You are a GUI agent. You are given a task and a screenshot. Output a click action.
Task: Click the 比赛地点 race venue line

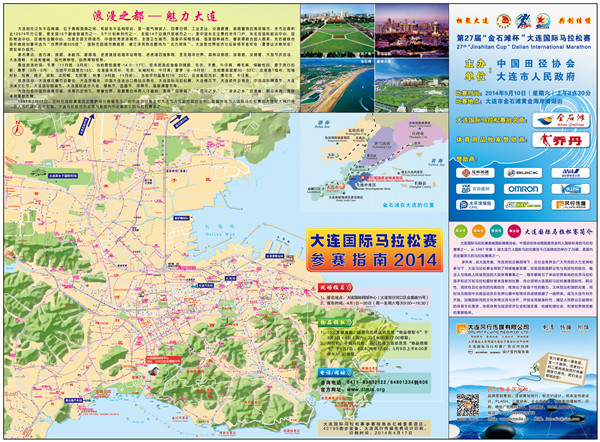tap(509, 101)
